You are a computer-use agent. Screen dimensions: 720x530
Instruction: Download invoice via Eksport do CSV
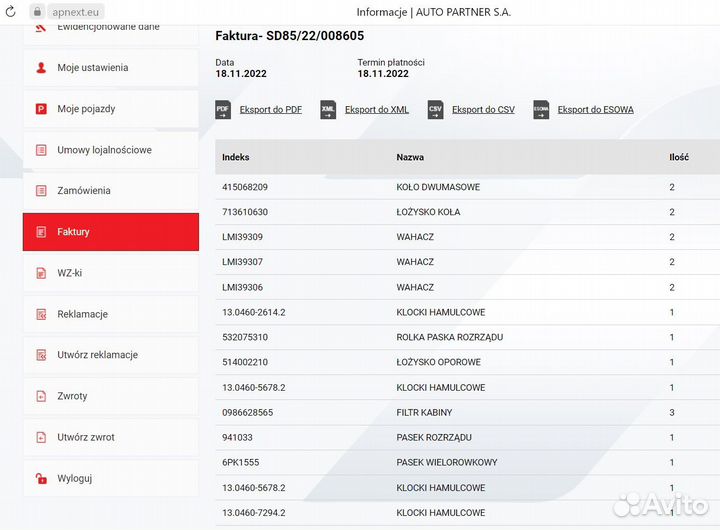coord(483,110)
